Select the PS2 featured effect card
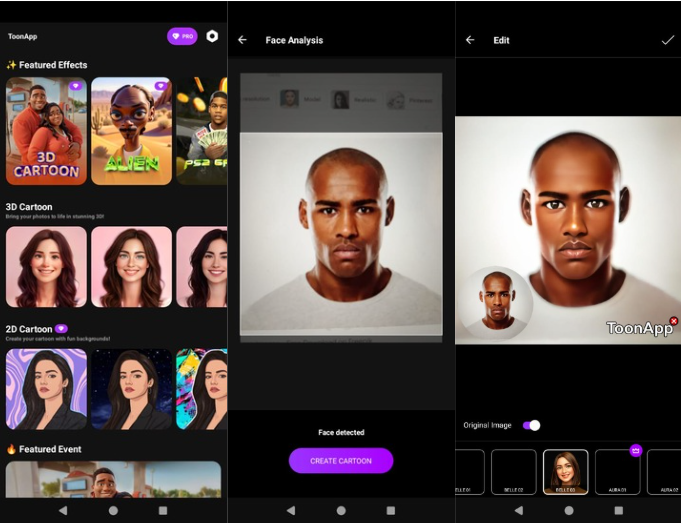This screenshot has width=681, height=523. [x=202, y=131]
